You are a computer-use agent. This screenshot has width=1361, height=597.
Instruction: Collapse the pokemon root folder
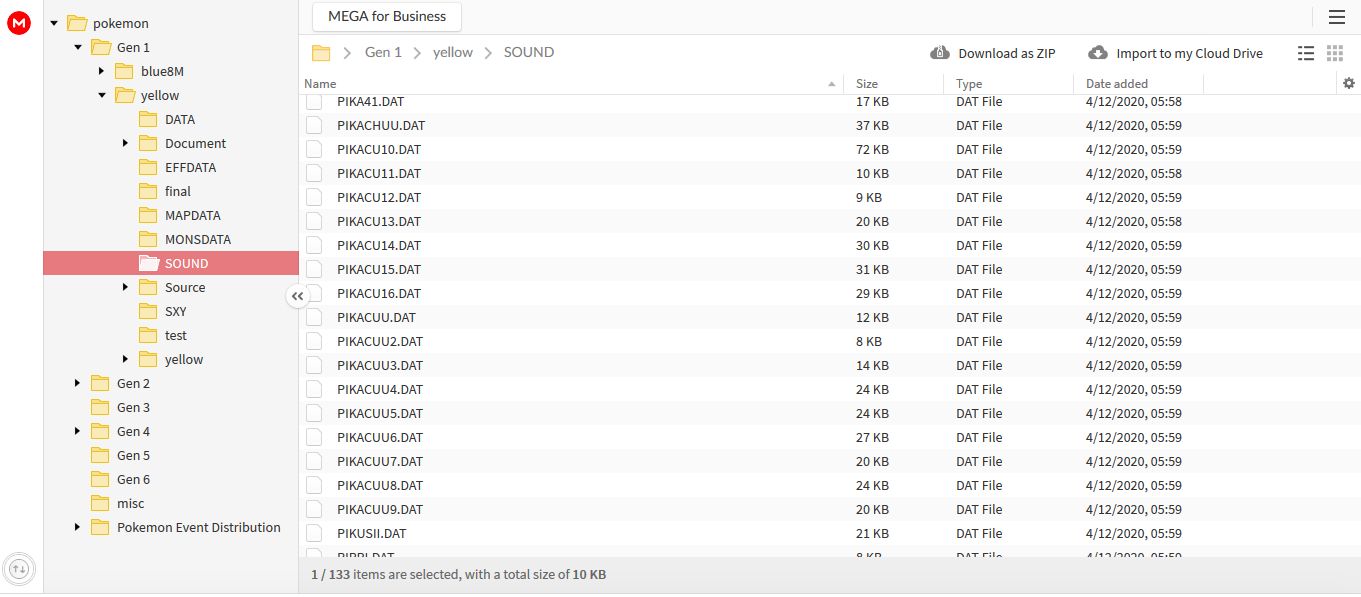(x=54, y=23)
